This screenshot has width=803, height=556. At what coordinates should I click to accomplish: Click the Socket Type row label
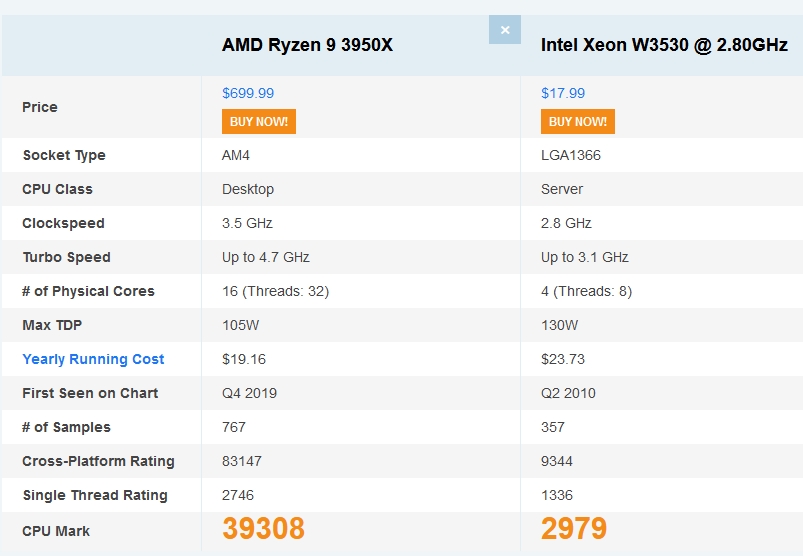pyautogui.click(x=64, y=155)
